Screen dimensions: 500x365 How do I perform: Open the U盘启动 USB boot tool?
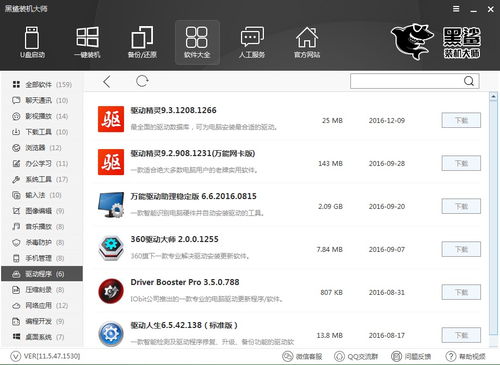click(32, 42)
